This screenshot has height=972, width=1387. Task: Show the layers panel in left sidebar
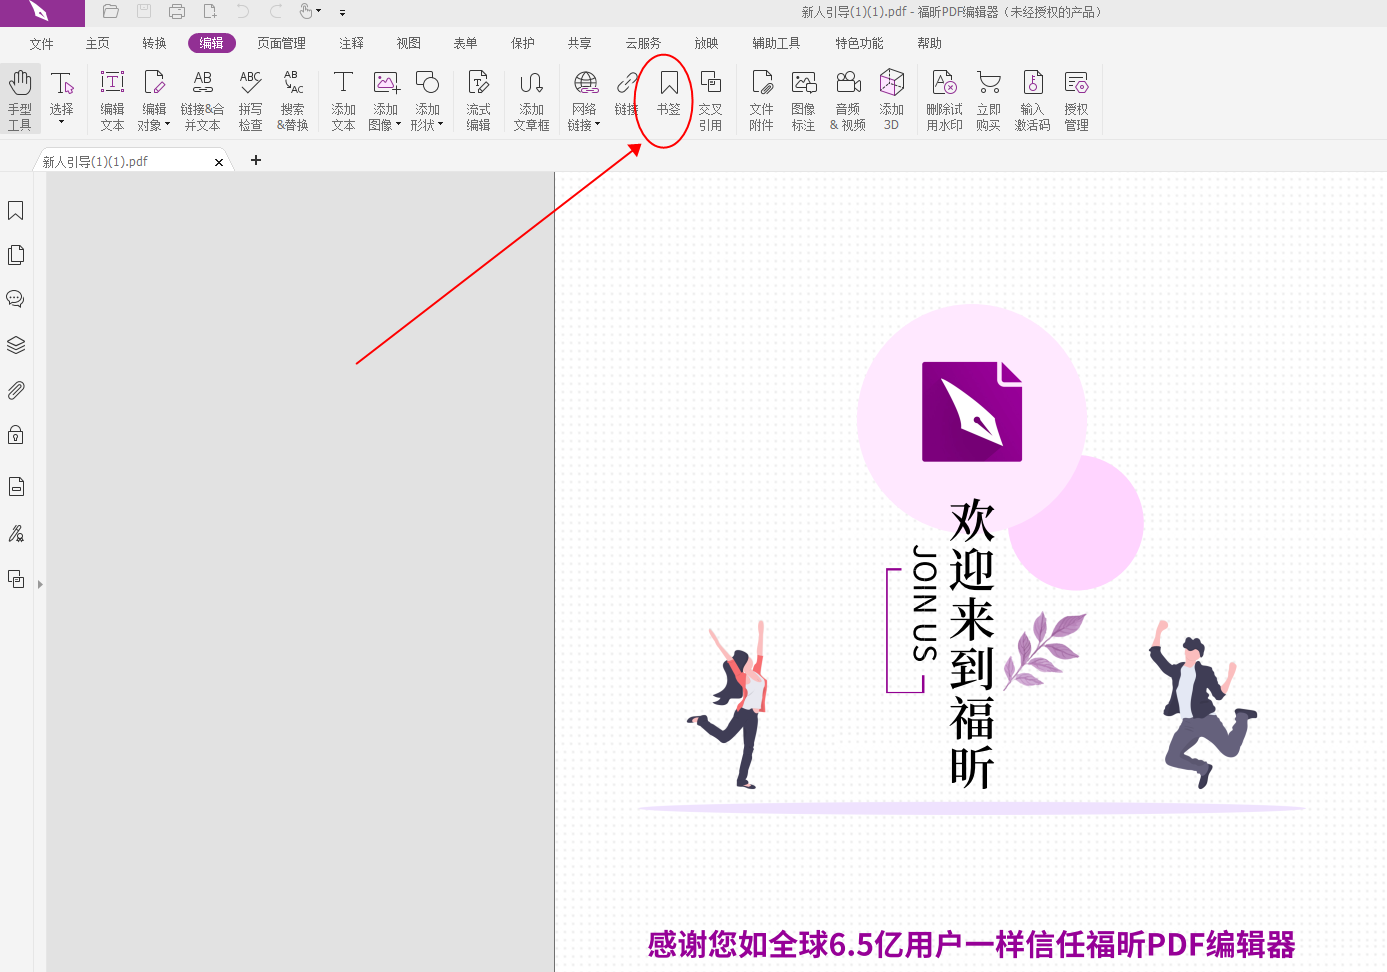point(15,344)
